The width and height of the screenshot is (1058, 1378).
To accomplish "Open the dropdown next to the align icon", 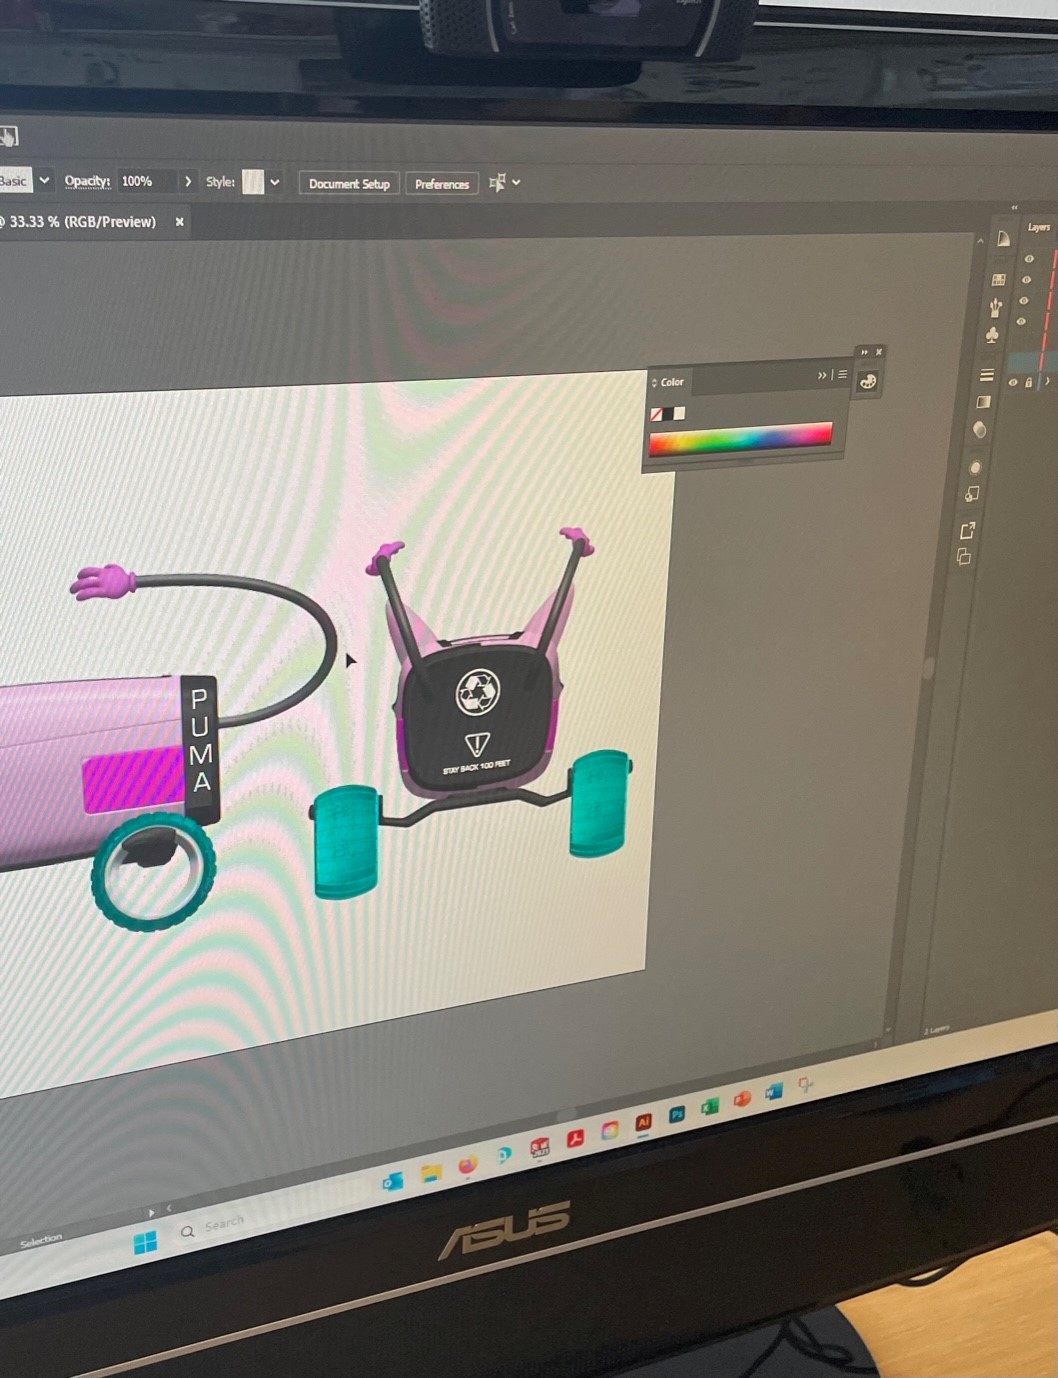I will [516, 183].
